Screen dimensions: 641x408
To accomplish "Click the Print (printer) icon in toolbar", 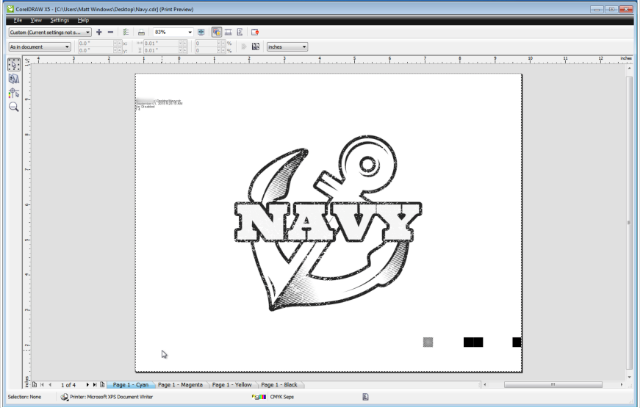I will (141, 32).
